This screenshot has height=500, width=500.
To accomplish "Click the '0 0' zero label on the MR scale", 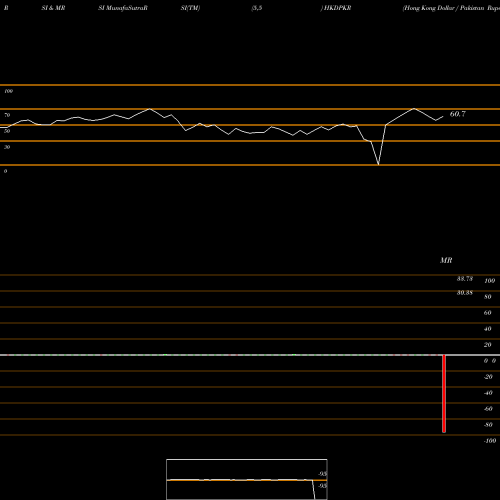I will 490,361.
